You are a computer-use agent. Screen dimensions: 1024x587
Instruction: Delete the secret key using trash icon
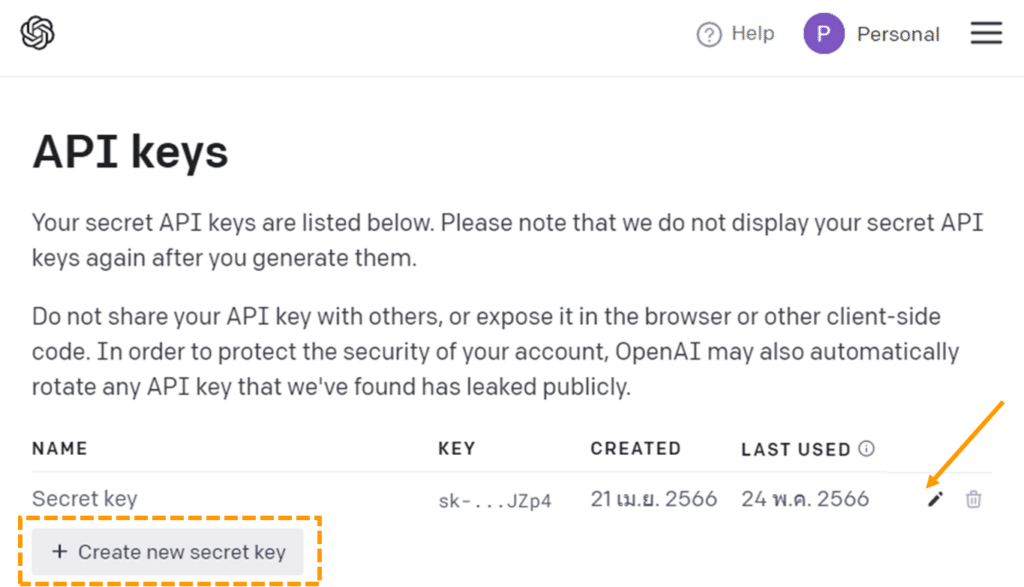point(973,499)
